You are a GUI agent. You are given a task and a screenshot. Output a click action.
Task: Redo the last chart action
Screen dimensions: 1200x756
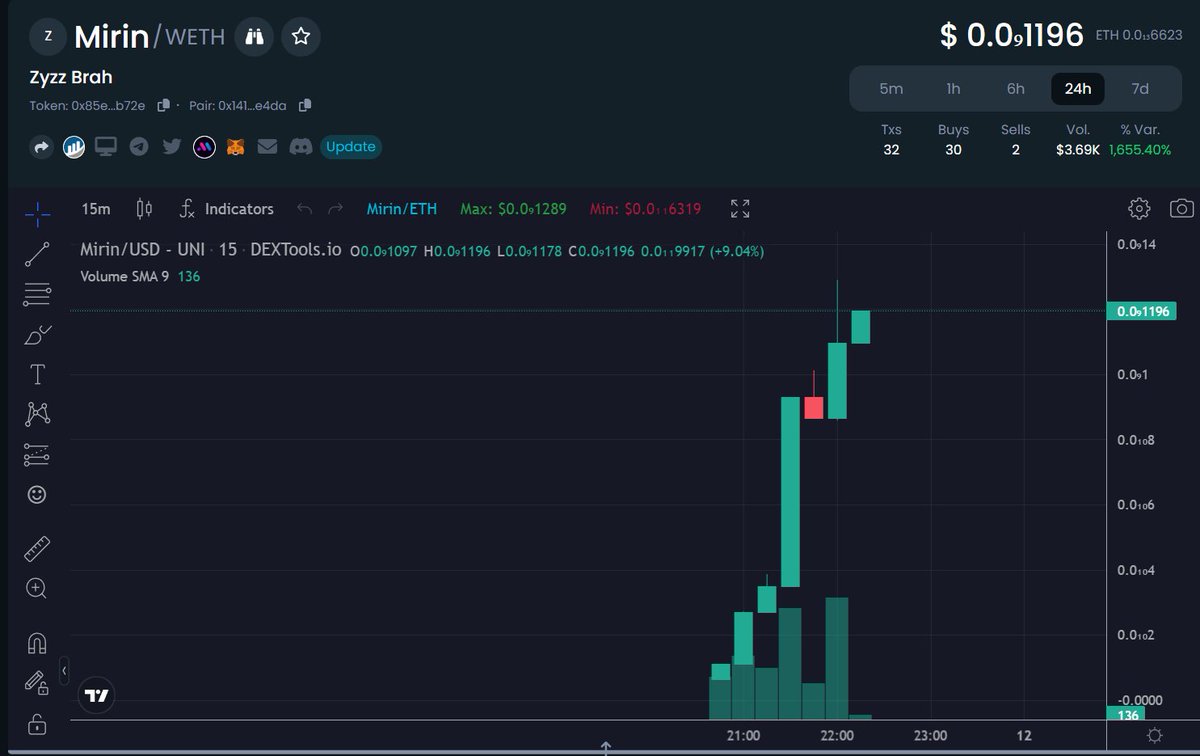pyautogui.click(x=336, y=209)
